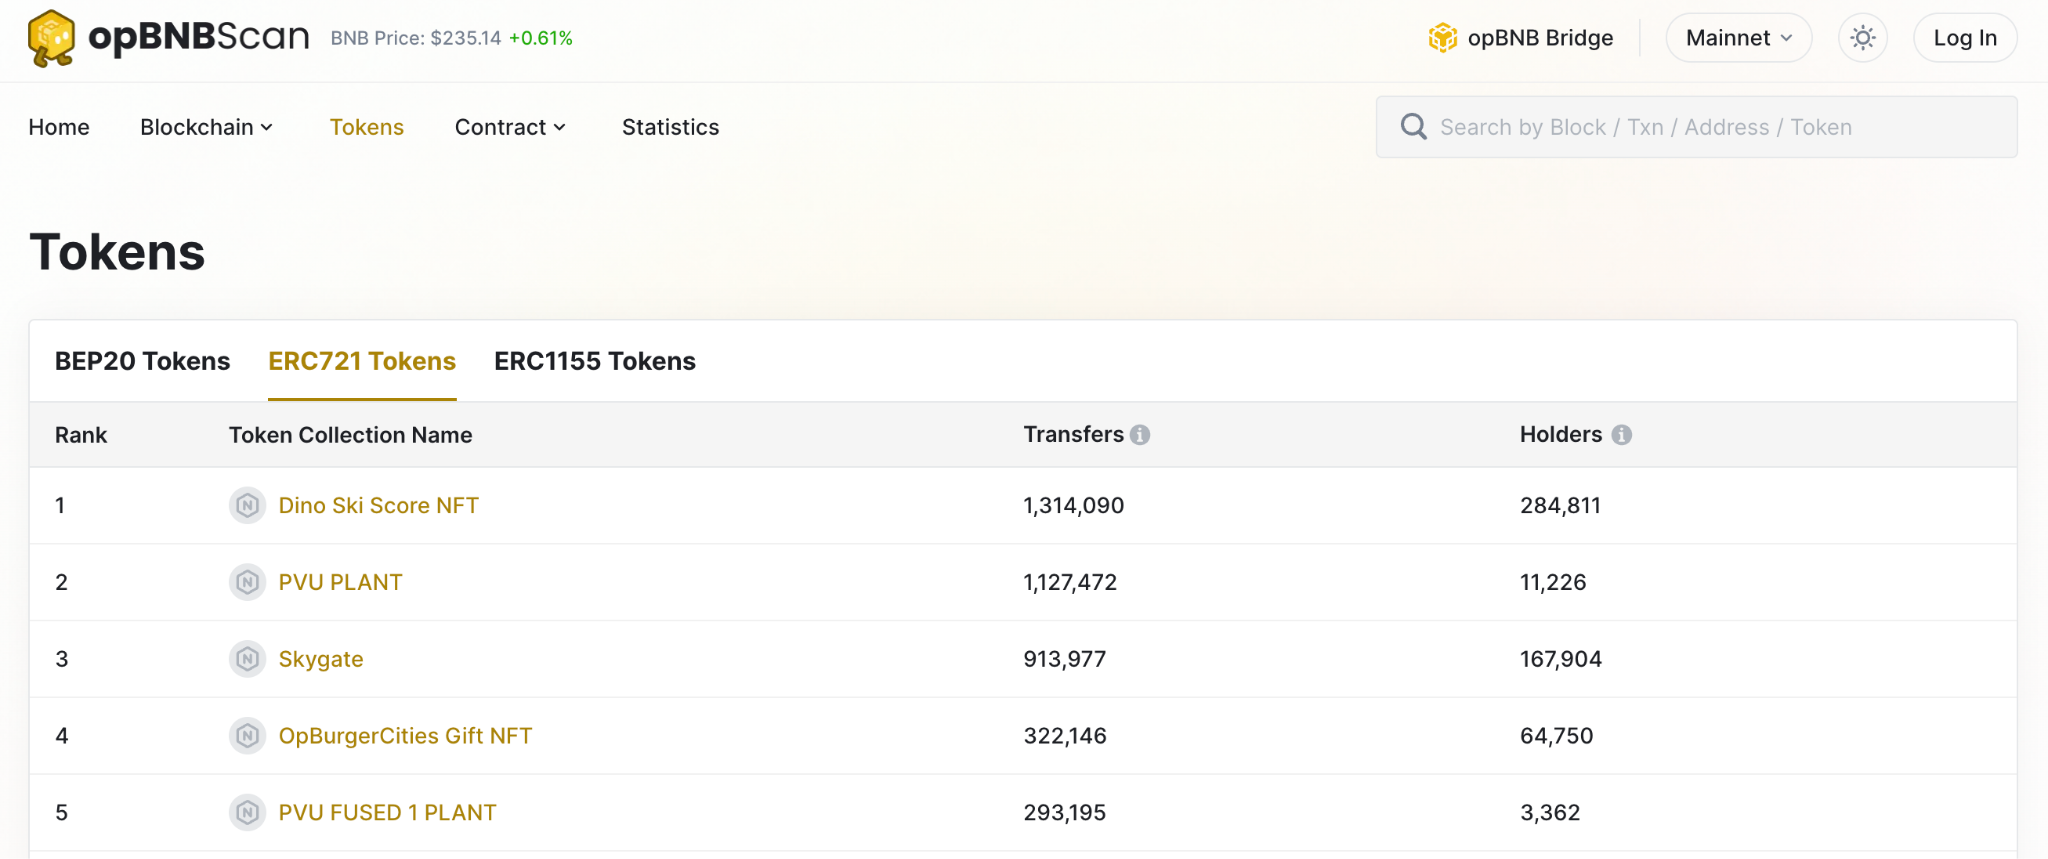Click the PVU PLANT token icon
Screen dimensions: 2048x859
[247, 582]
